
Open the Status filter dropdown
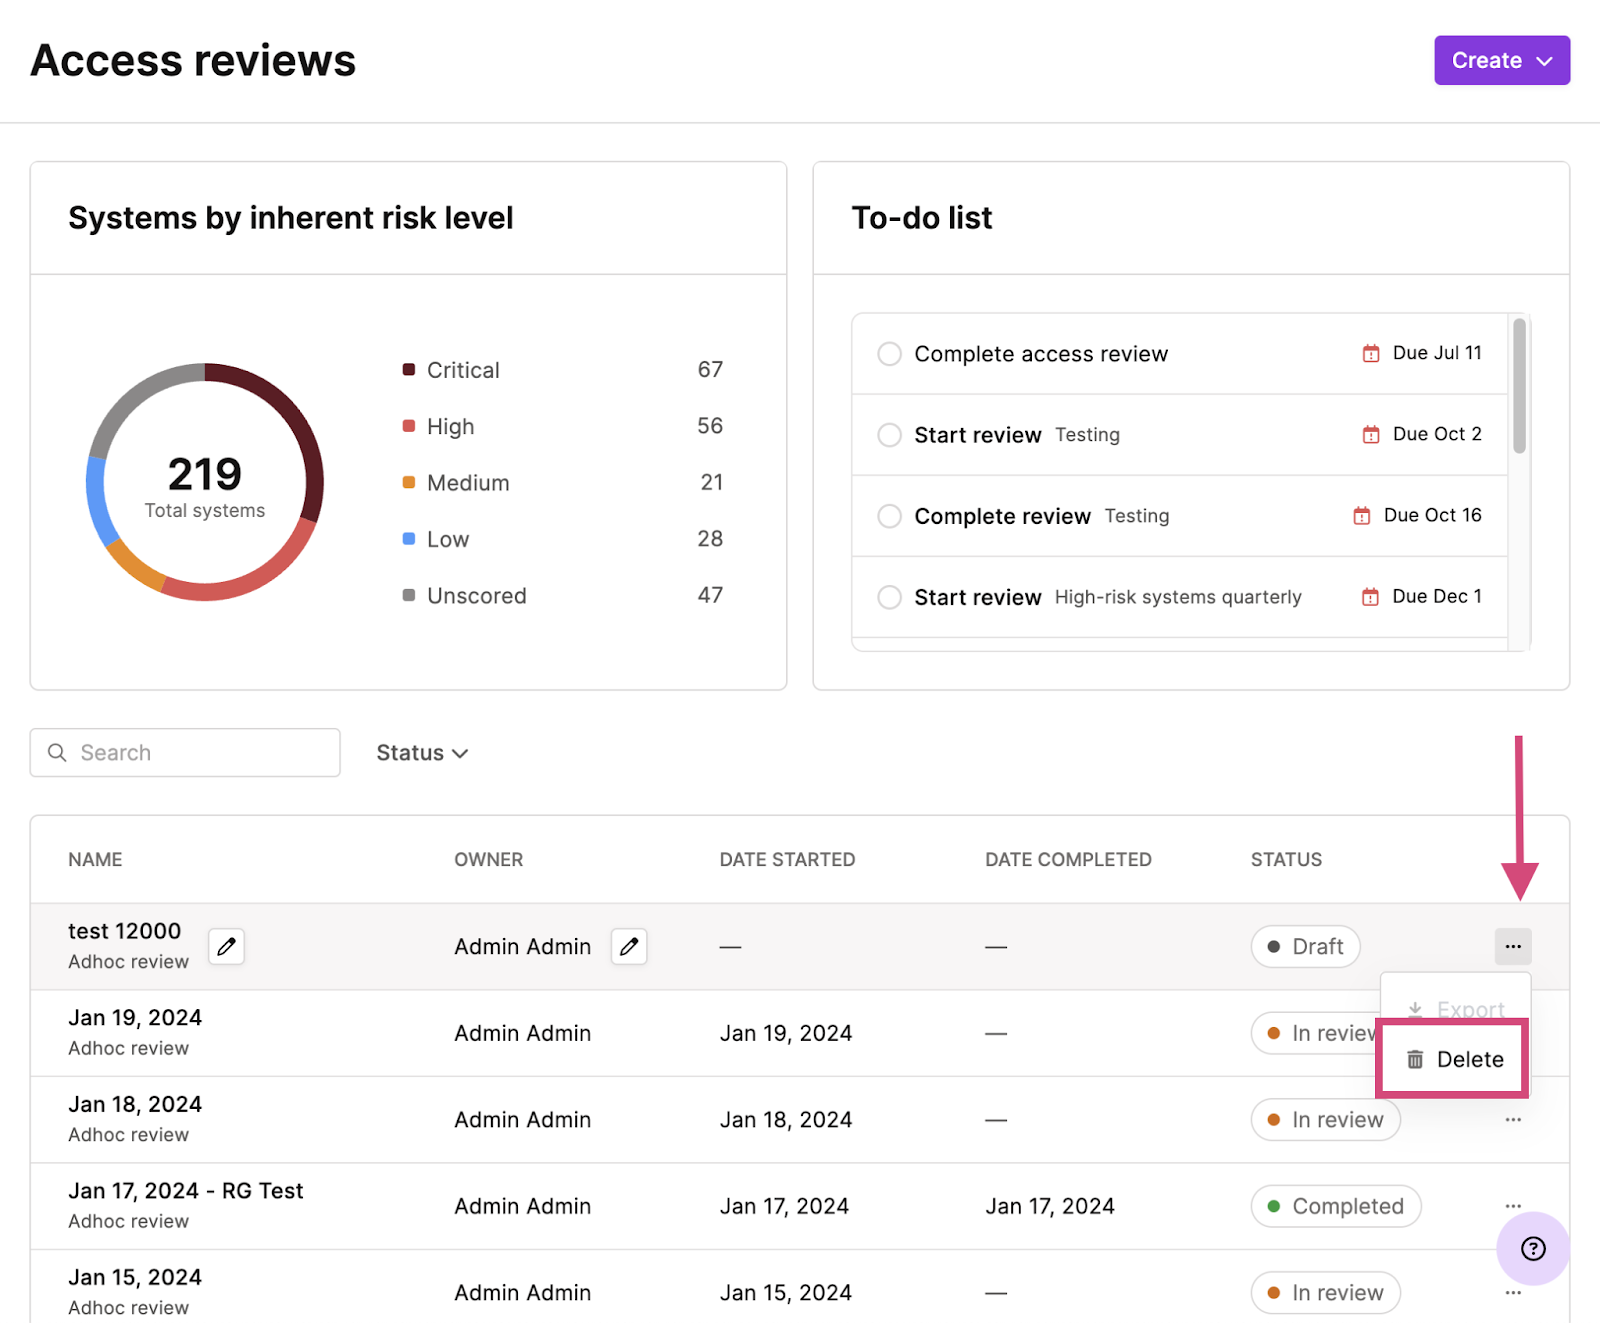pyautogui.click(x=421, y=752)
